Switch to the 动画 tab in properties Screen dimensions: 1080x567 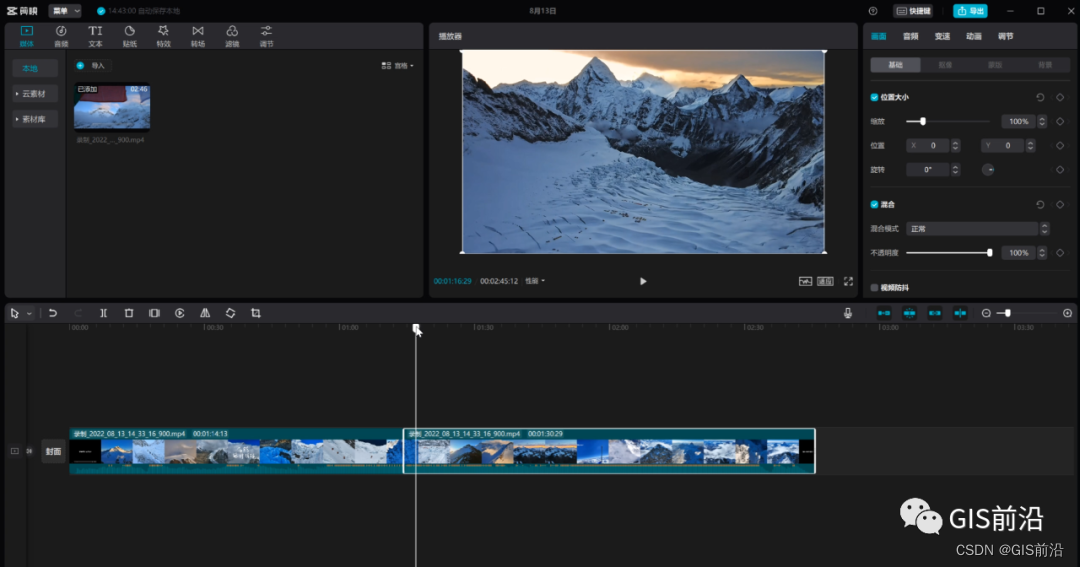[x=973, y=36]
